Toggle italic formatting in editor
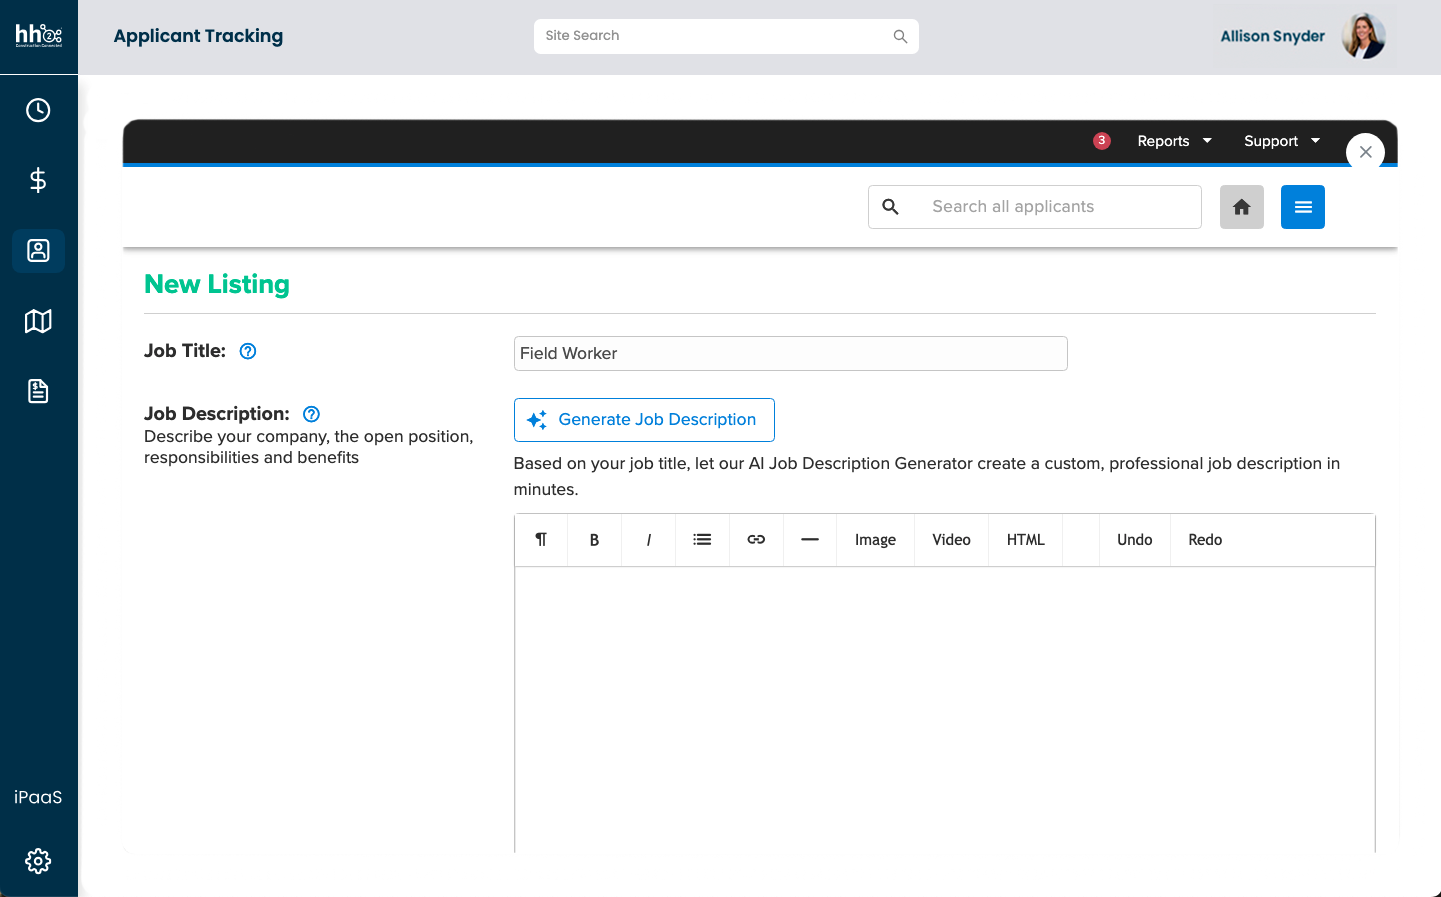This screenshot has width=1441, height=897. pyautogui.click(x=648, y=540)
